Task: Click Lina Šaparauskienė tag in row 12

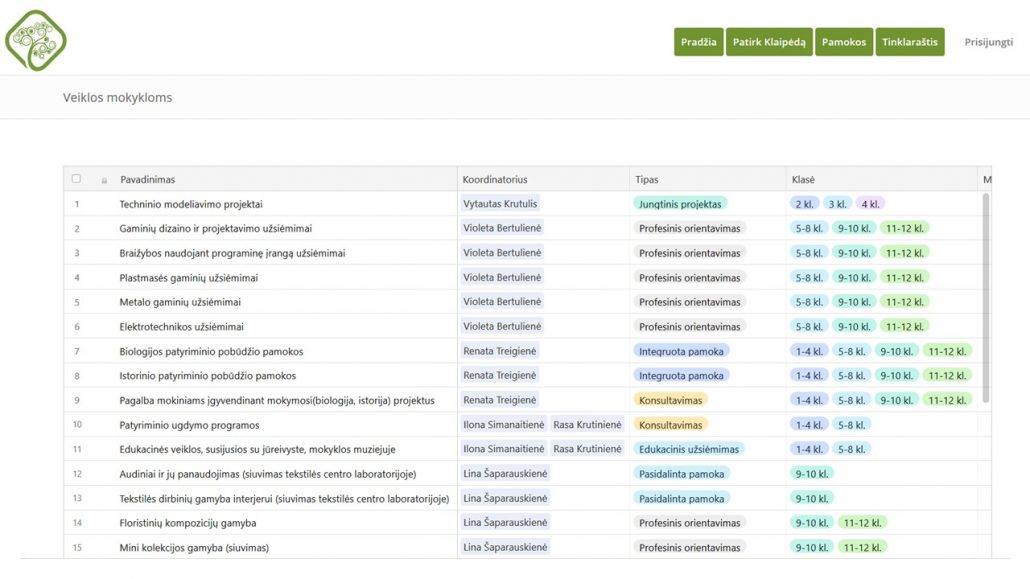Action: point(504,473)
